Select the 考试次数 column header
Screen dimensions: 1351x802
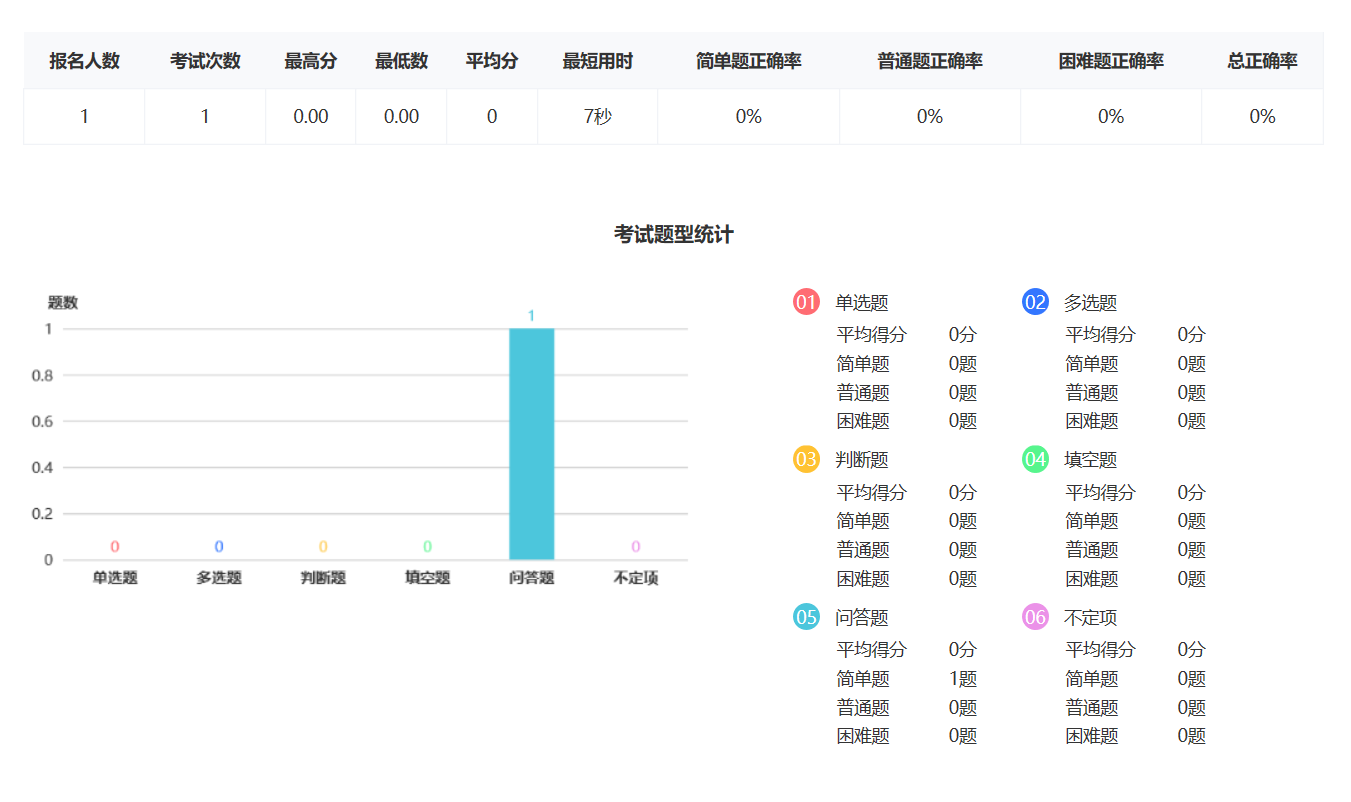pyautogui.click(x=205, y=61)
